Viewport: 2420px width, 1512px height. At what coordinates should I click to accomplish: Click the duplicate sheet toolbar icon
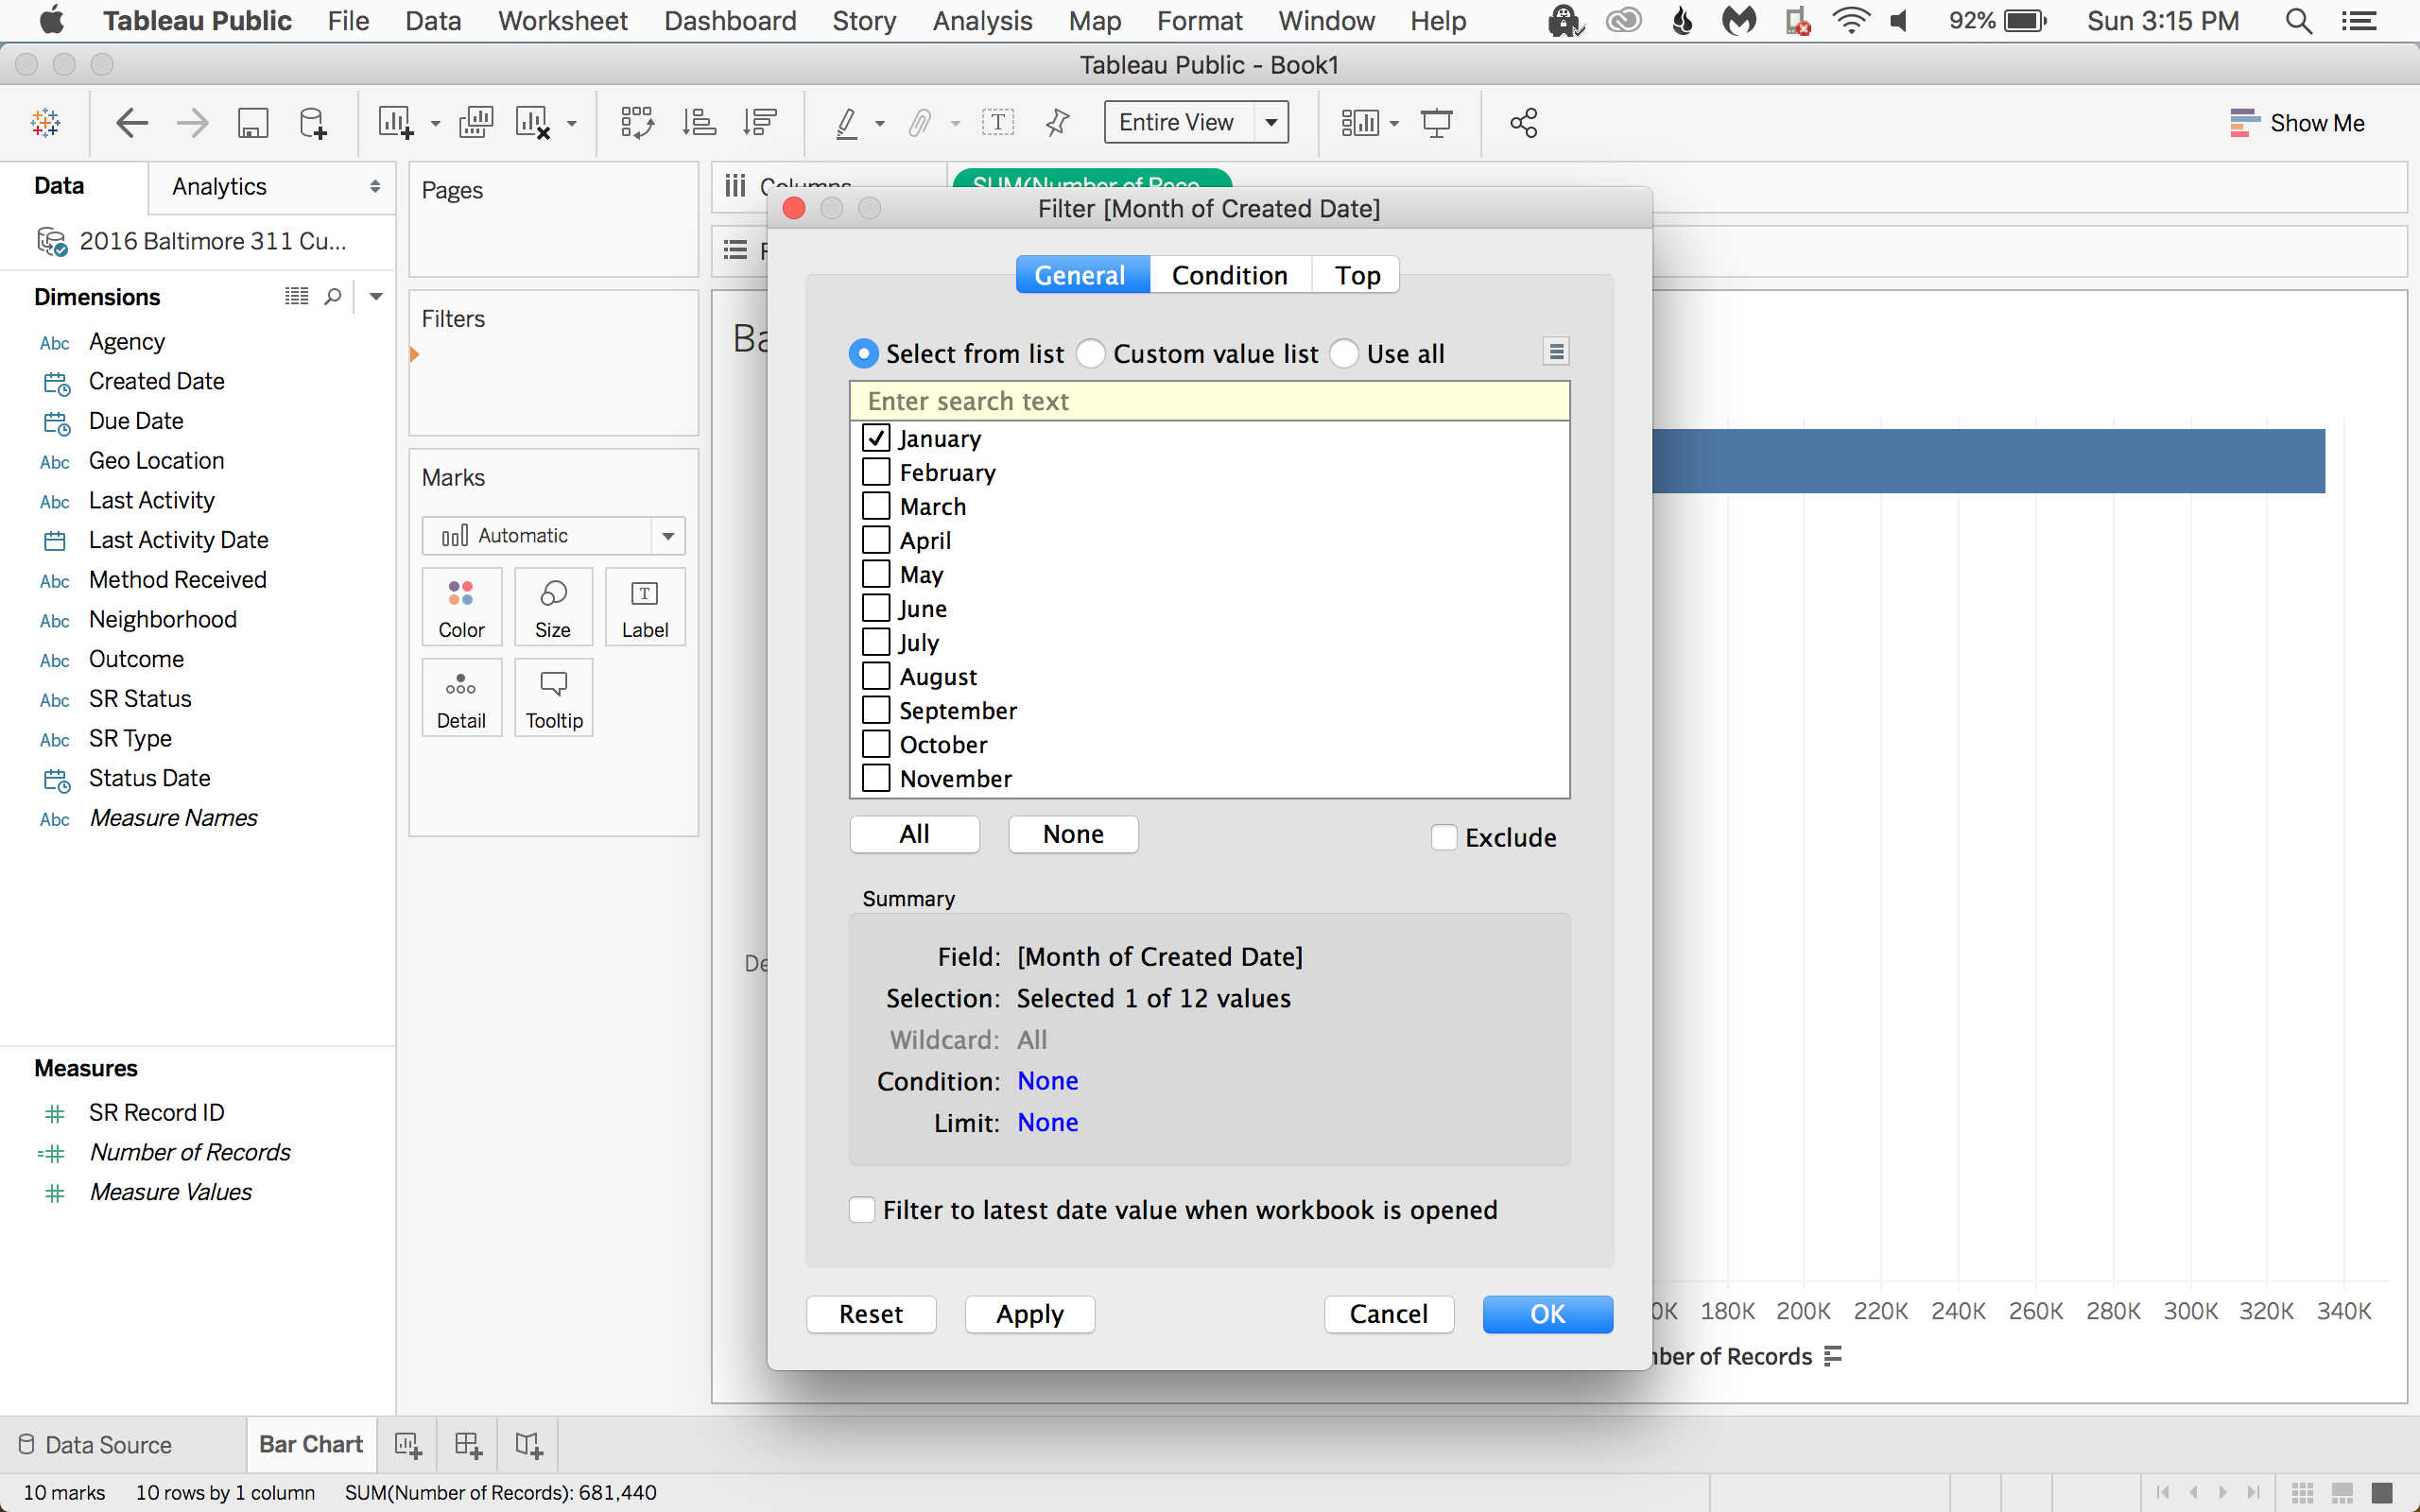476,123
